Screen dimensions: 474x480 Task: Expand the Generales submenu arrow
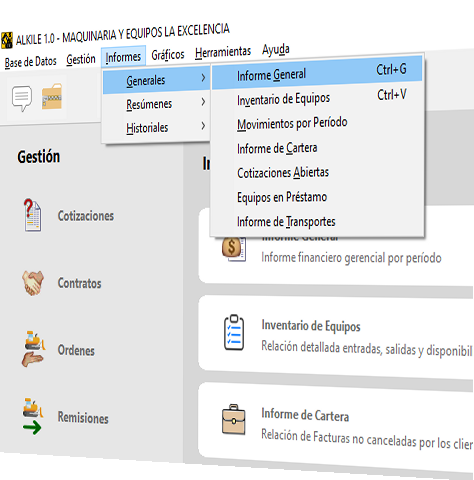click(203, 78)
